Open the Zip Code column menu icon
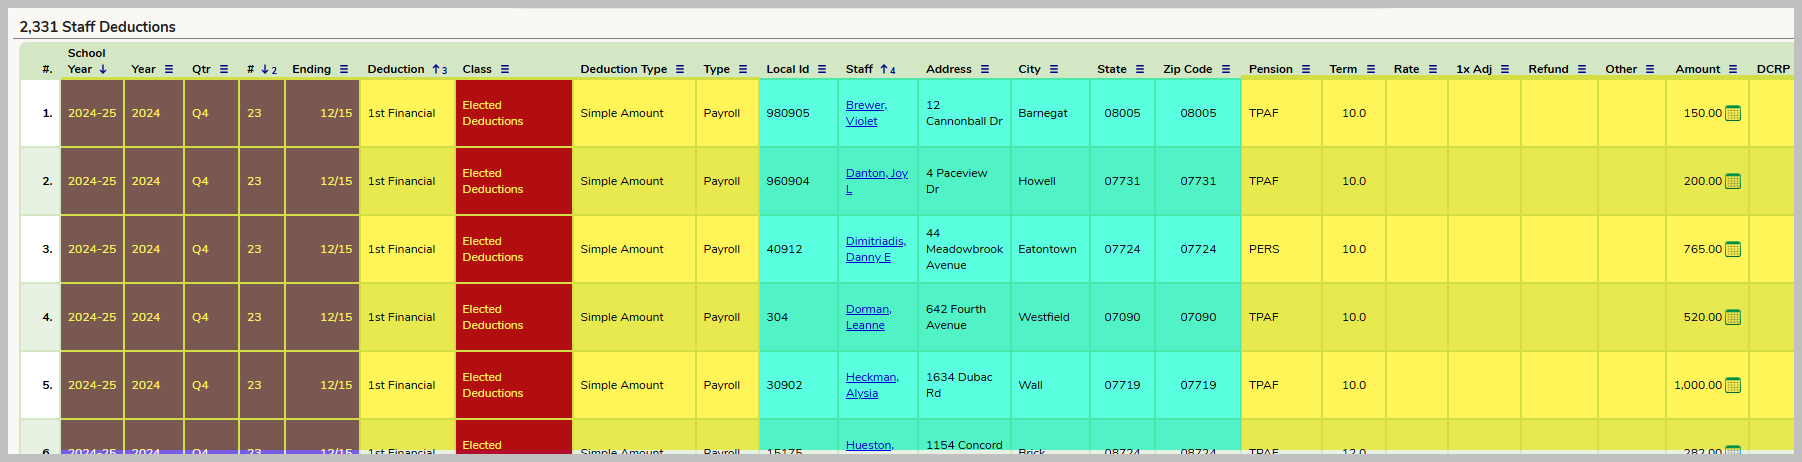This screenshot has width=1802, height=462. (1226, 69)
